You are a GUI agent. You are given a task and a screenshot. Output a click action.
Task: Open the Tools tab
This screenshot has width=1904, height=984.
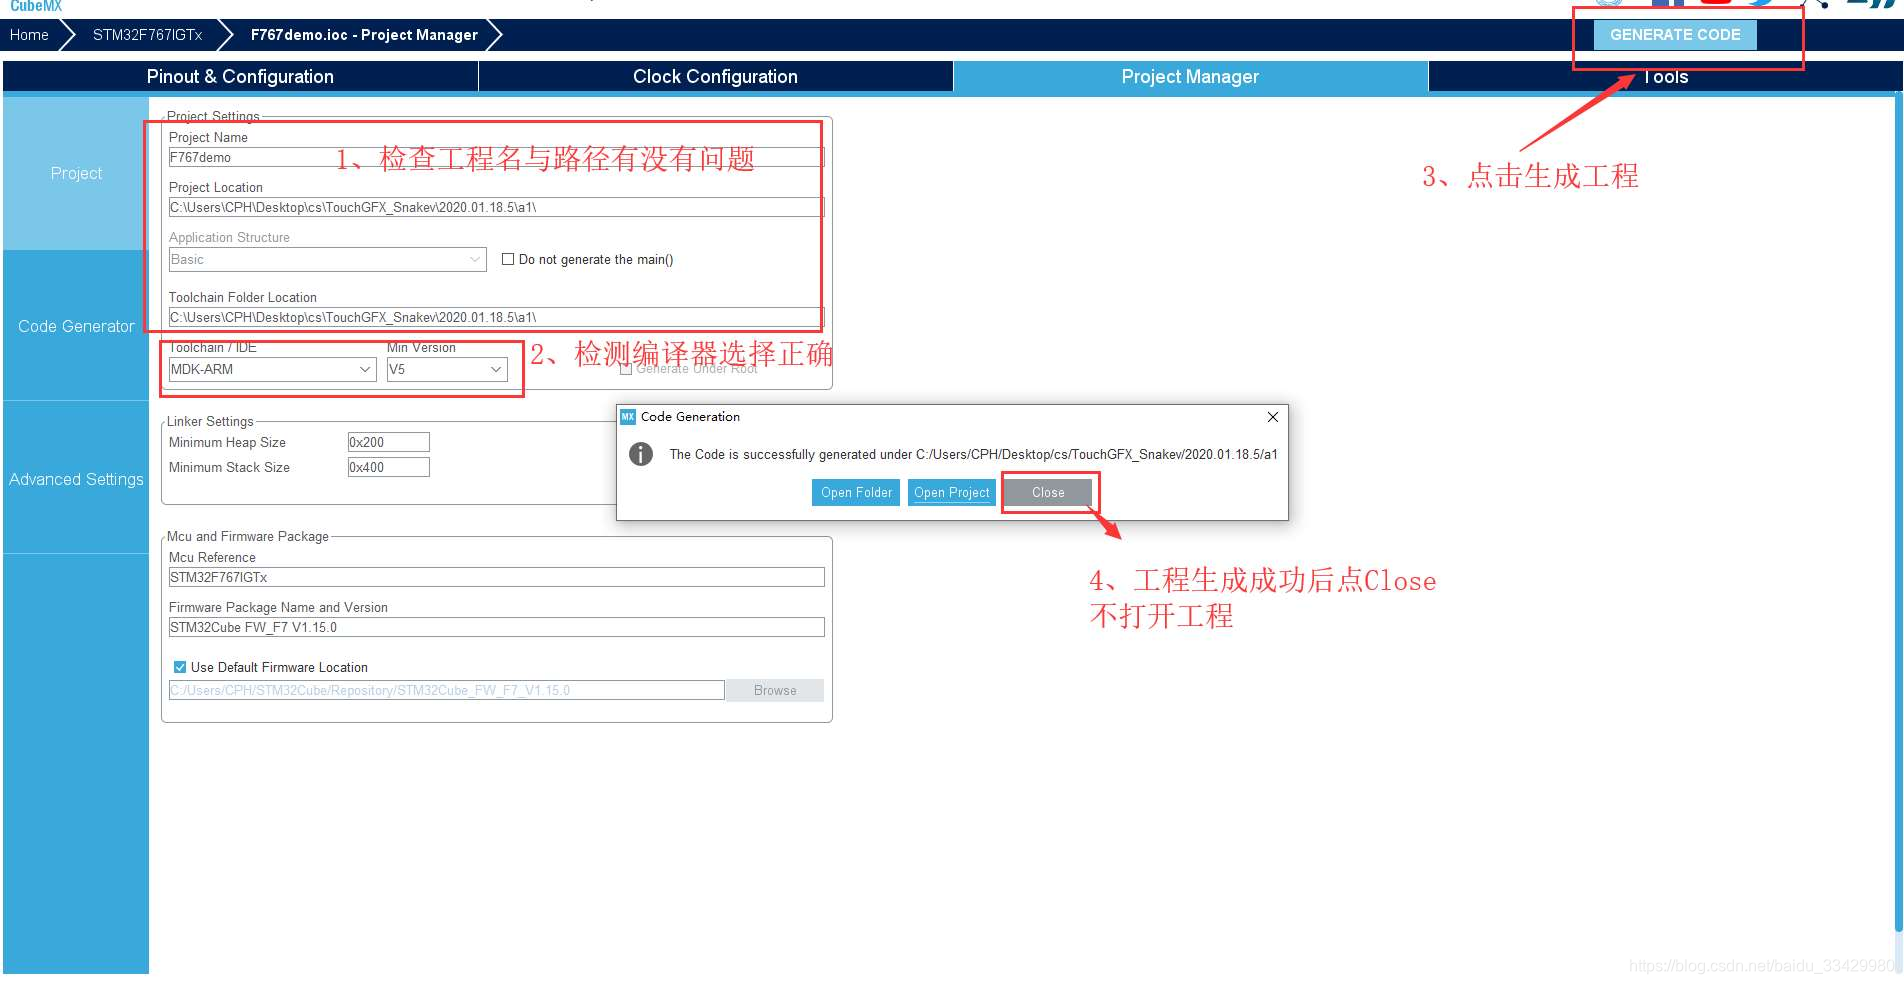(x=1665, y=77)
